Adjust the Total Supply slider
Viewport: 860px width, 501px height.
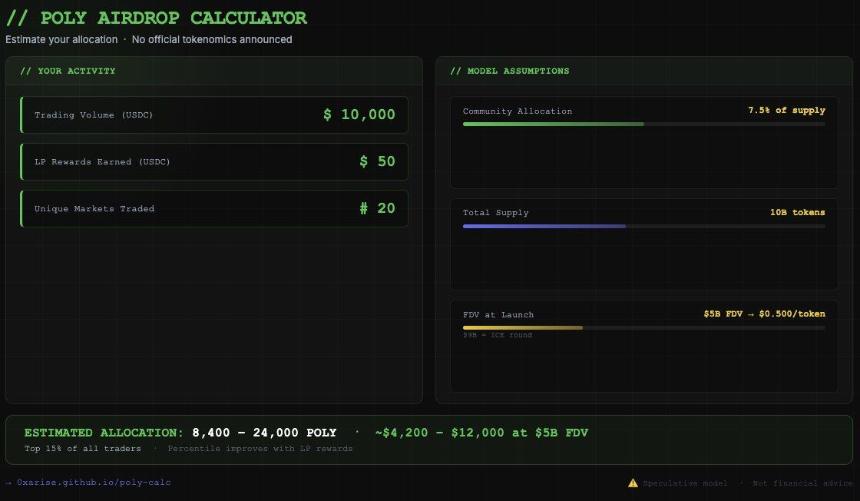[643, 226]
